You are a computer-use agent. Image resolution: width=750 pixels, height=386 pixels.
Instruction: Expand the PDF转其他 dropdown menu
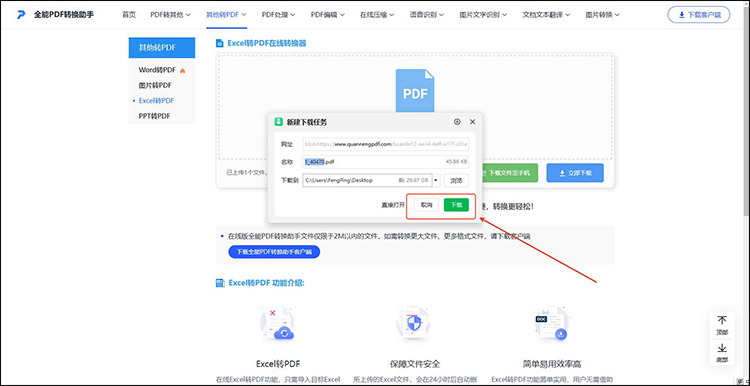tap(170, 15)
